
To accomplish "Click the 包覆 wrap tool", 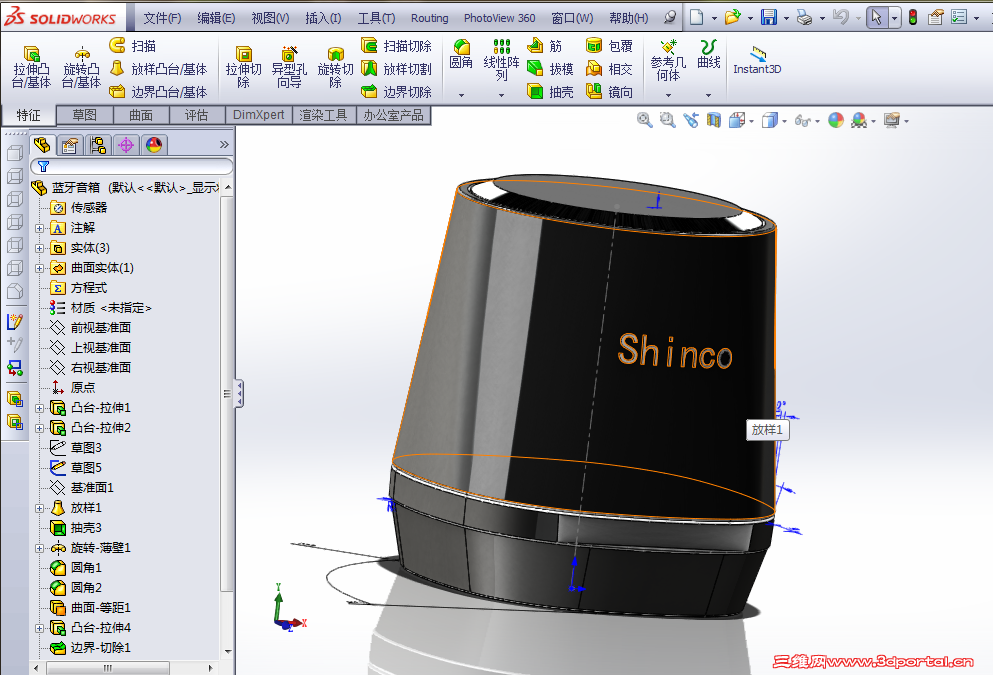I will click(x=609, y=46).
